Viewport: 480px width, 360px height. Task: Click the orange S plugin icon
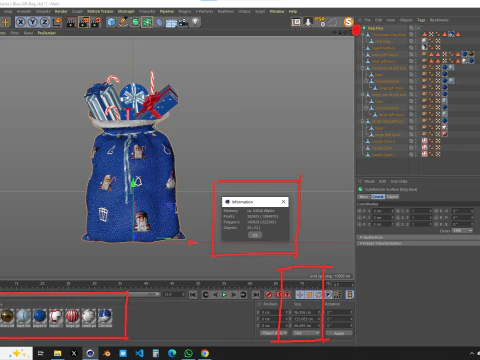(x=348, y=22)
